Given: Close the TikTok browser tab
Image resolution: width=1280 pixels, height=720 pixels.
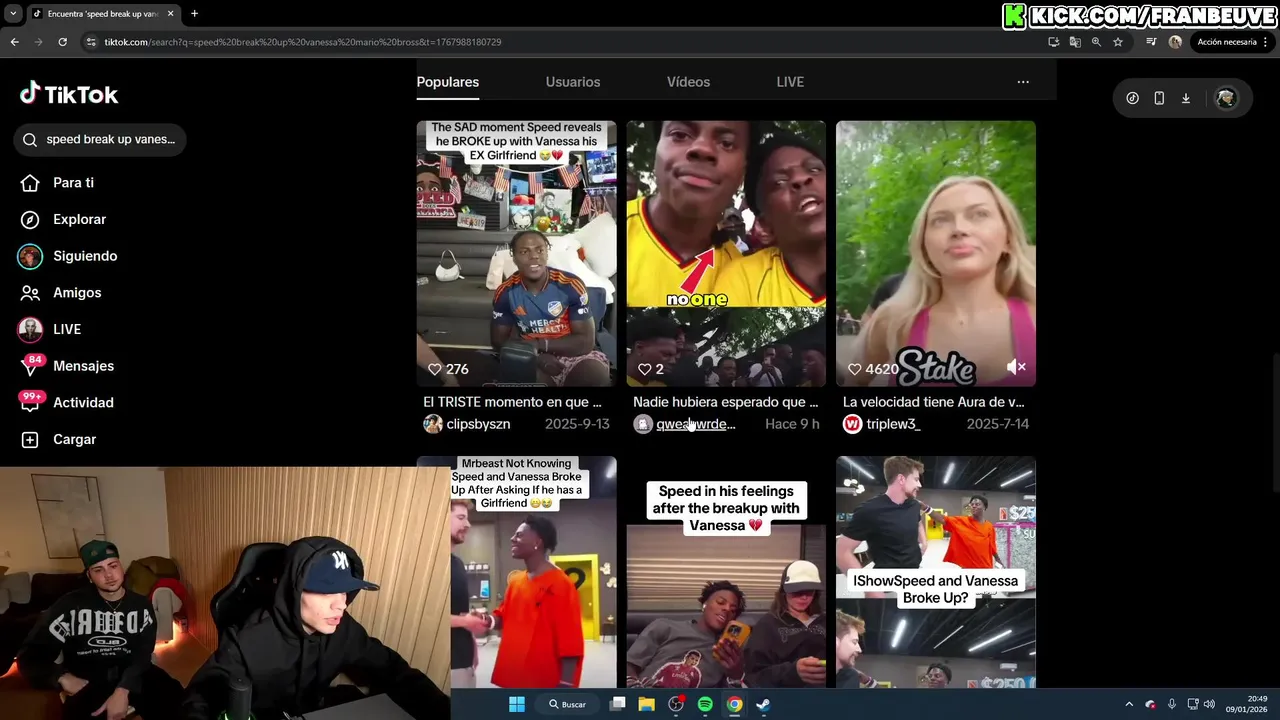Looking at the screenshot, I should 170,14.
